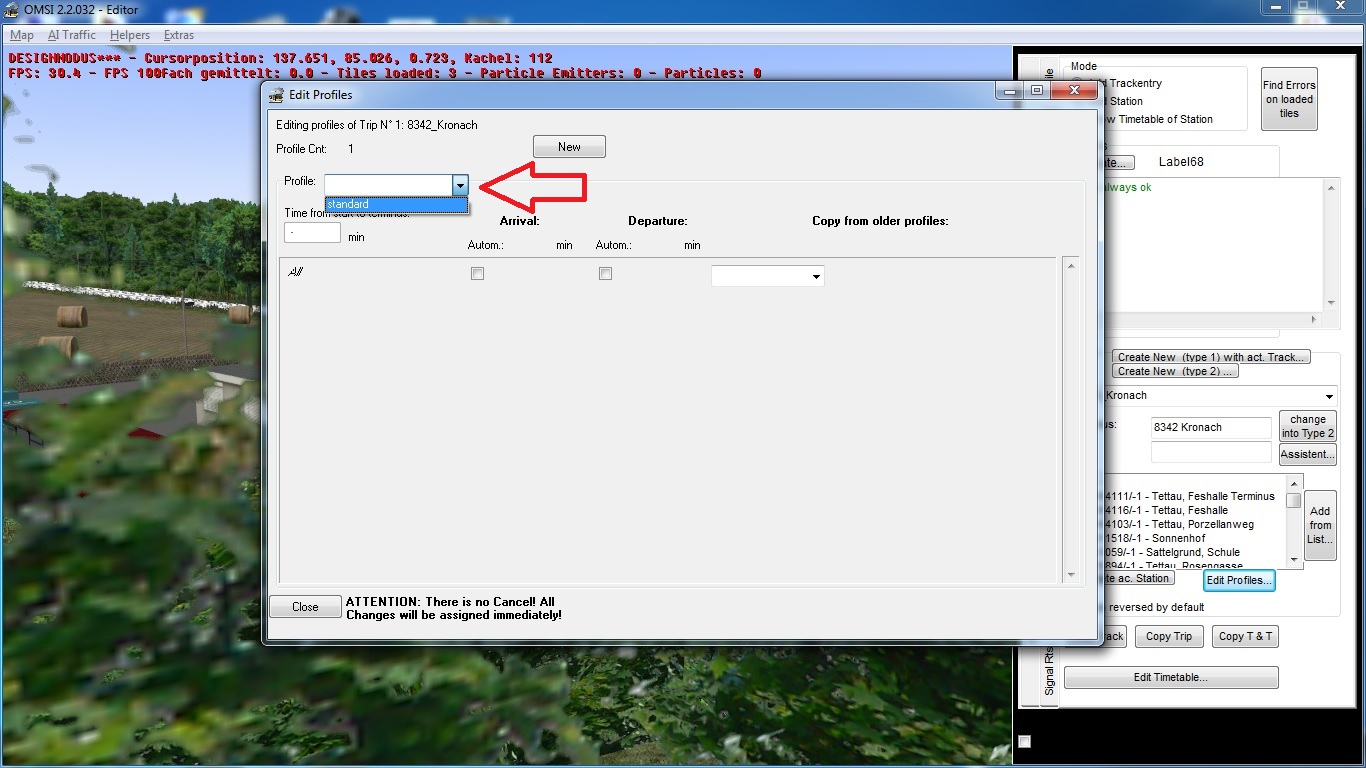Open the Profile dropdown arrow
The width and height of the screenshot is (1366, 768).
coord(460,185)
